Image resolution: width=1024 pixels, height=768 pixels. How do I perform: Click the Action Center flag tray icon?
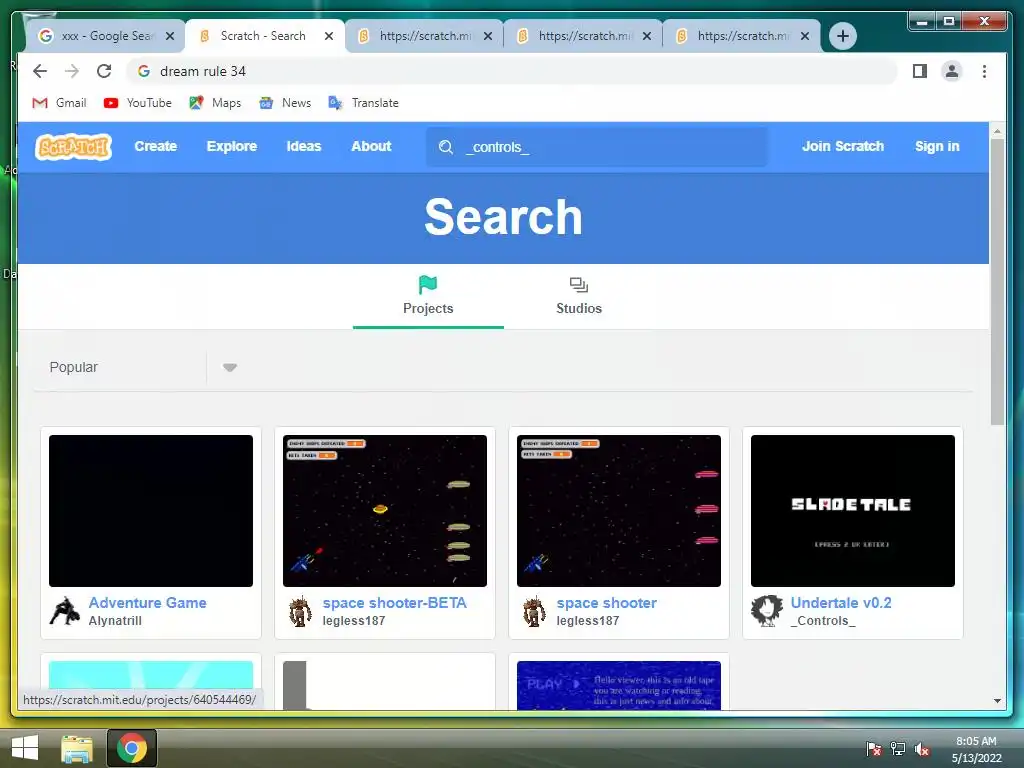pyautogui.click(x=873, y=749)
